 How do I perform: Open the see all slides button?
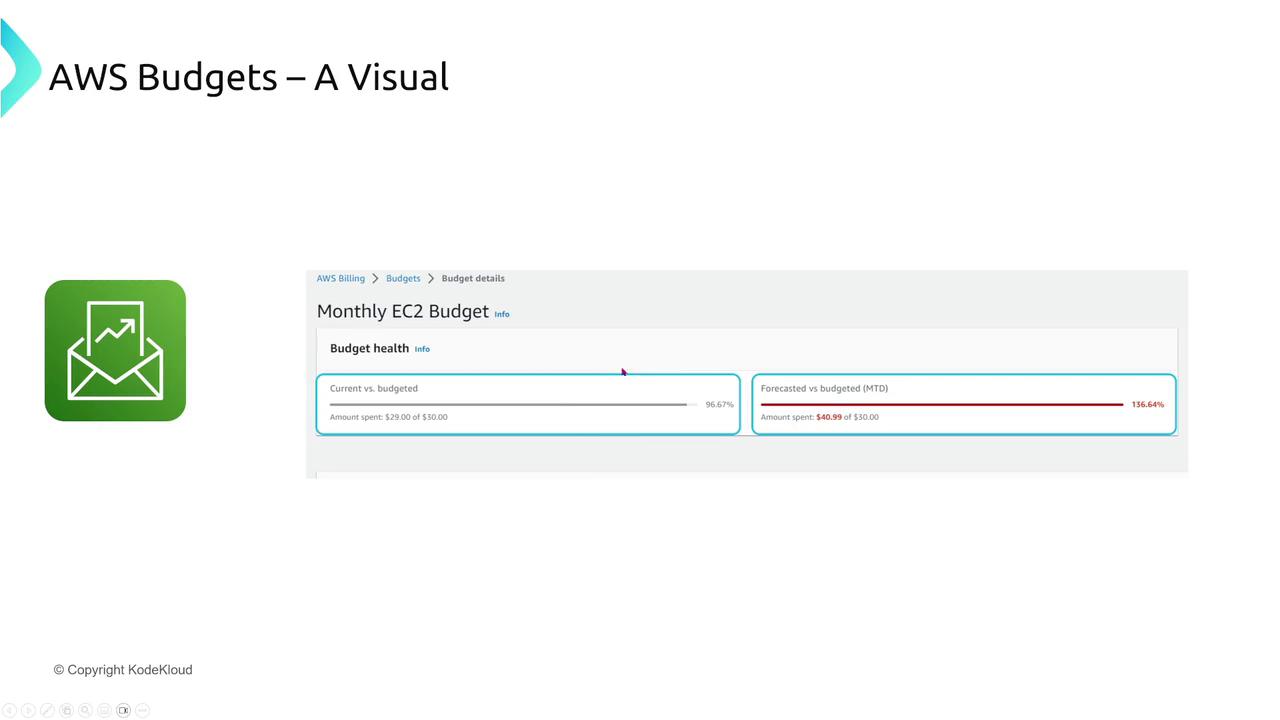click(66, 710)
